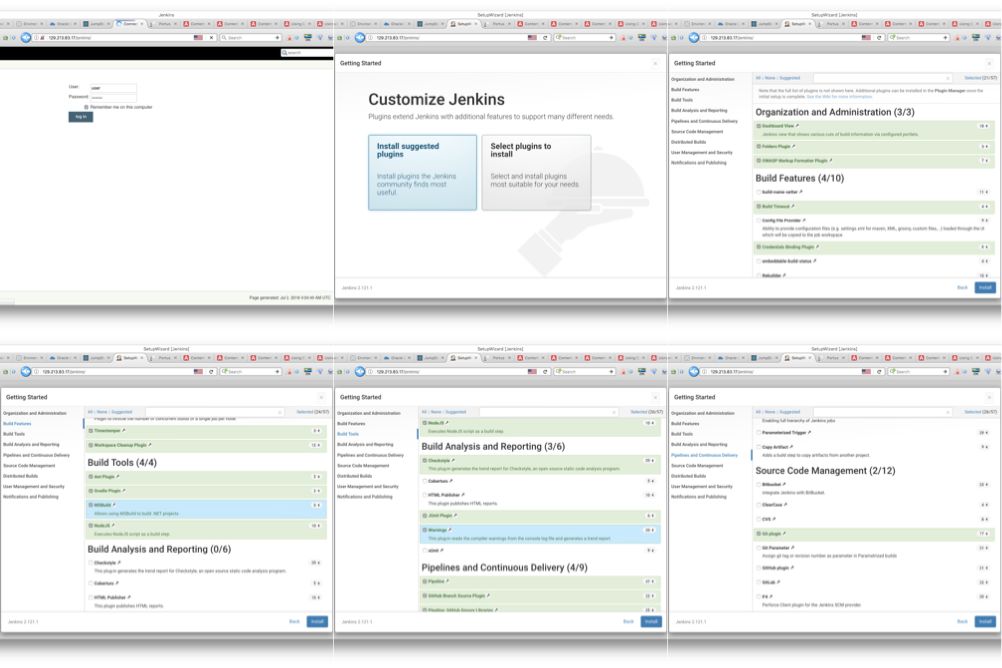Image resolution: width=1002 pixels, height=668 pixels.
Task: Open xUnit external link arrow icon
Action: pos(442,550)
